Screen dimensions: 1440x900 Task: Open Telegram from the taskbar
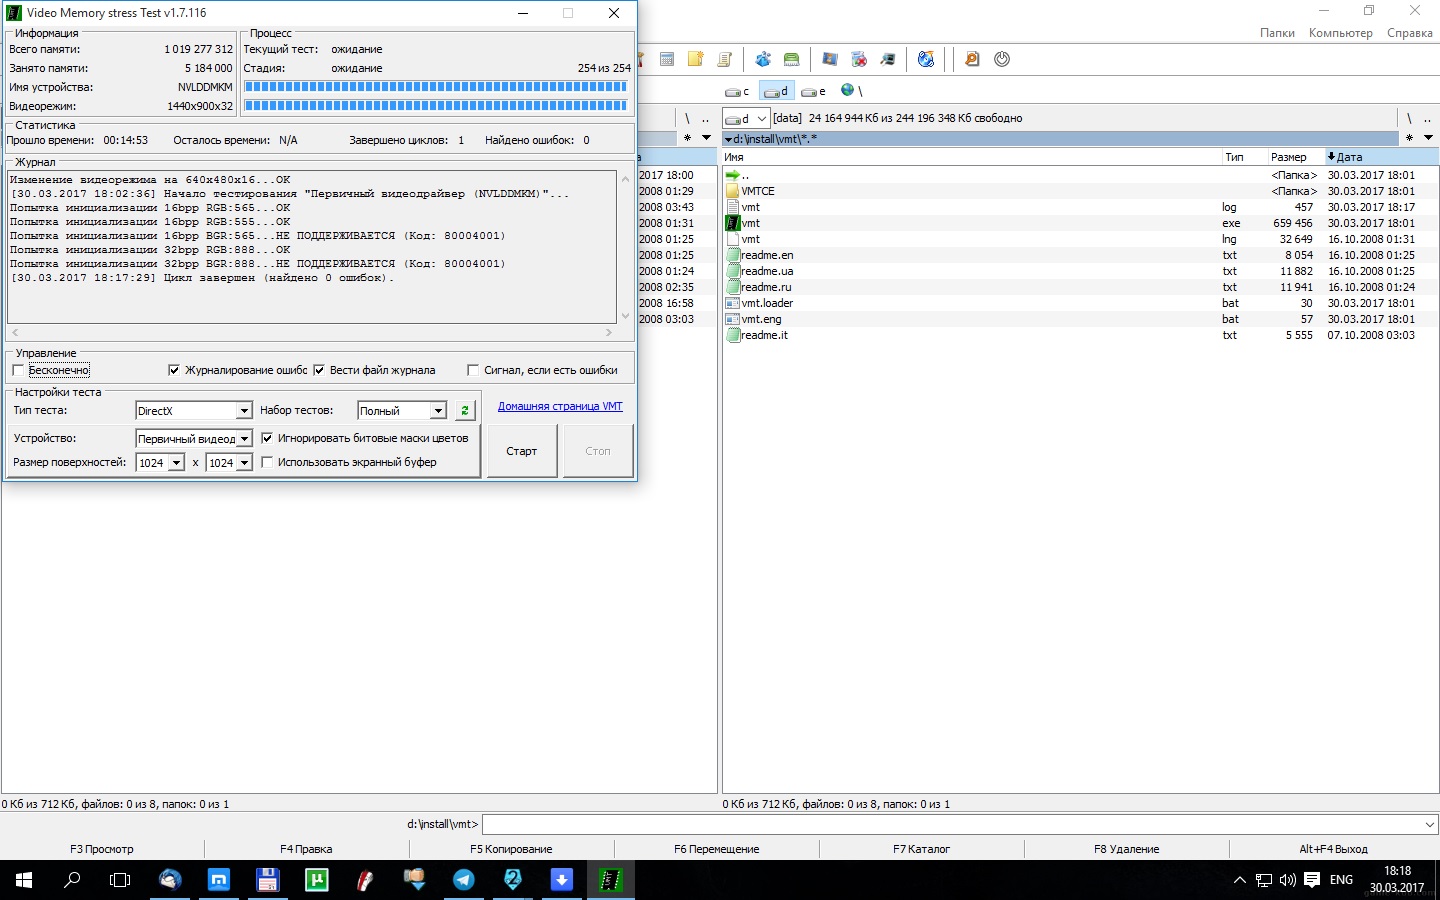pyautogui.click(x=464, y=880)
